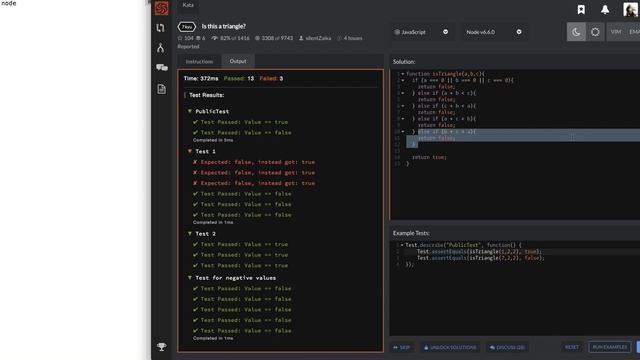
Task: Click the RESET button
Action: pyautogui.click(x=572, y=347)
